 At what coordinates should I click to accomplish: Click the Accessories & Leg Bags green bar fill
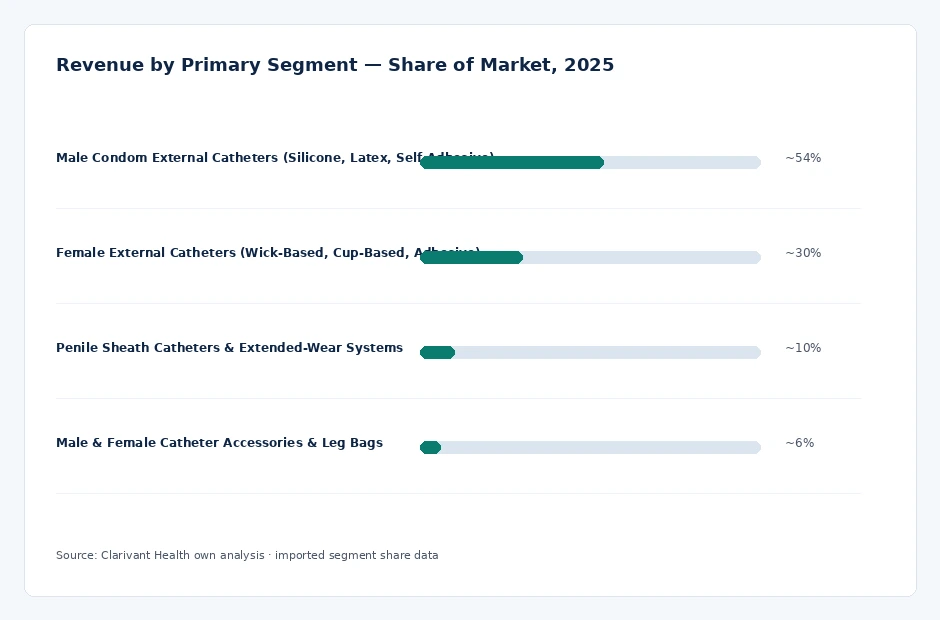(x=430, y=447)
